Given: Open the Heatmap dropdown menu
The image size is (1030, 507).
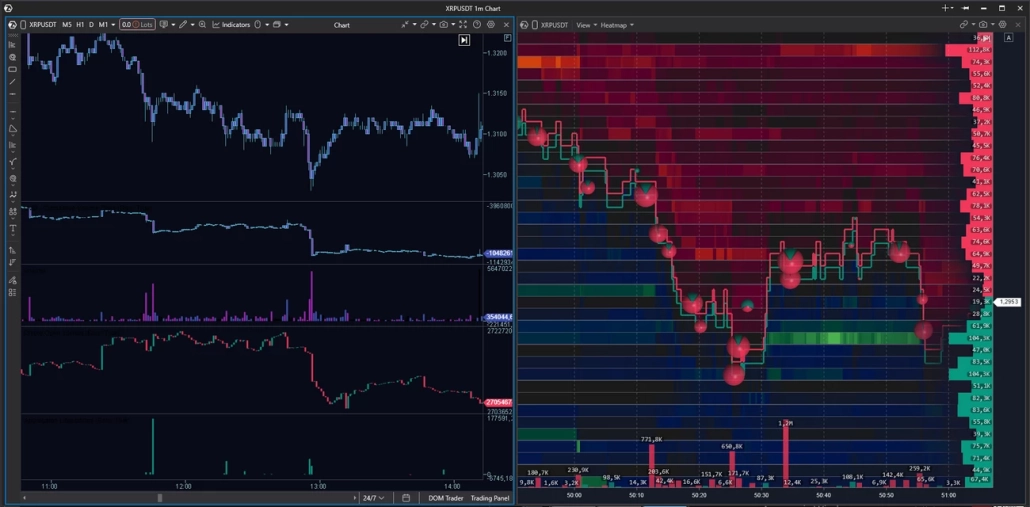Looking at the screenshot, I should pyautogui.click(x=617, y=25).
